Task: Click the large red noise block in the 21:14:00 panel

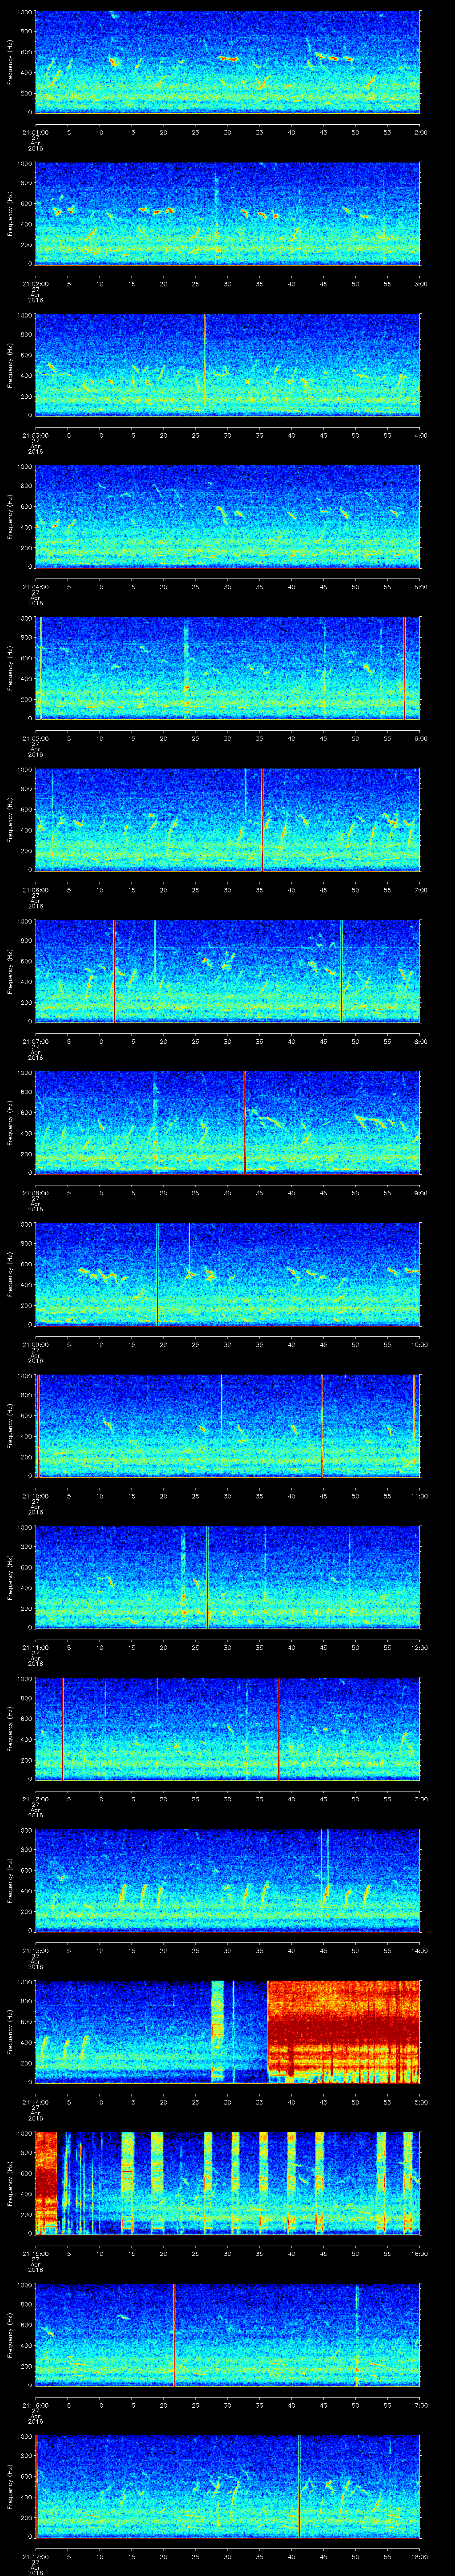Action: [x=344, y=2031]
